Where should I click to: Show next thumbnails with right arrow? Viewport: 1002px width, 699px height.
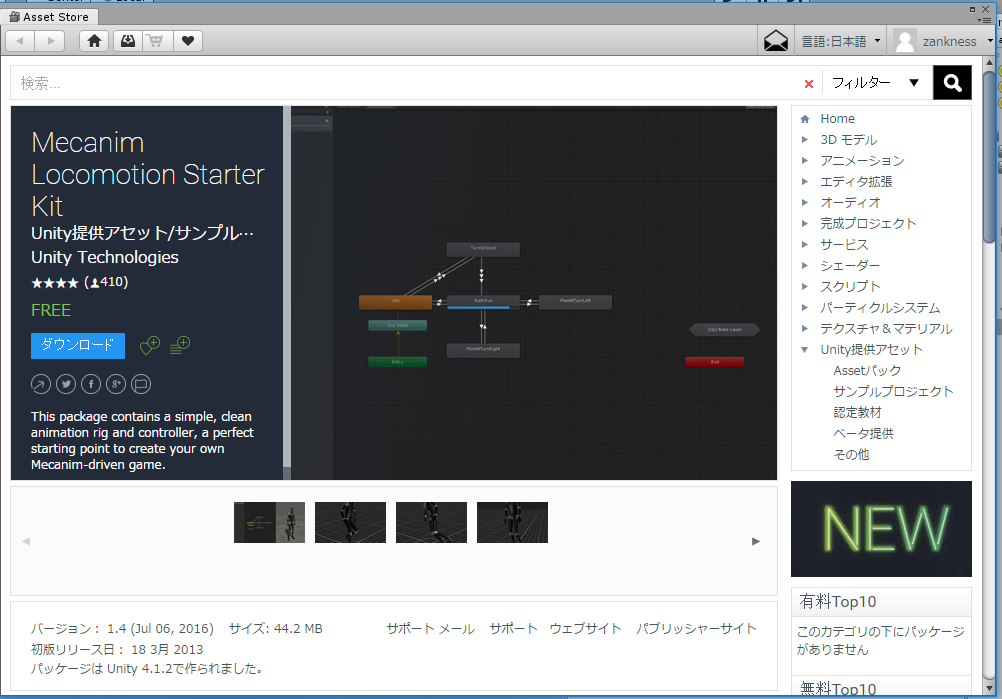(x=756, y=541)
